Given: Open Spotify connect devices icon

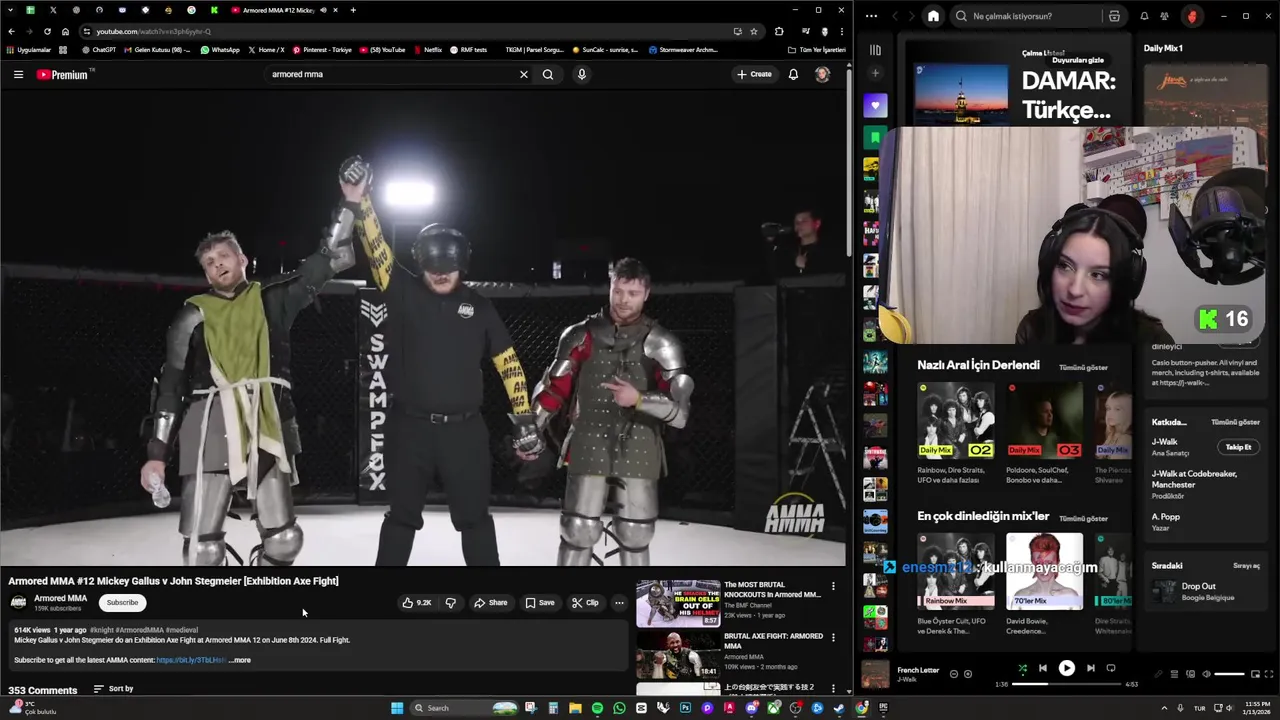Looking at the screenshot, I should point(1190,674).
